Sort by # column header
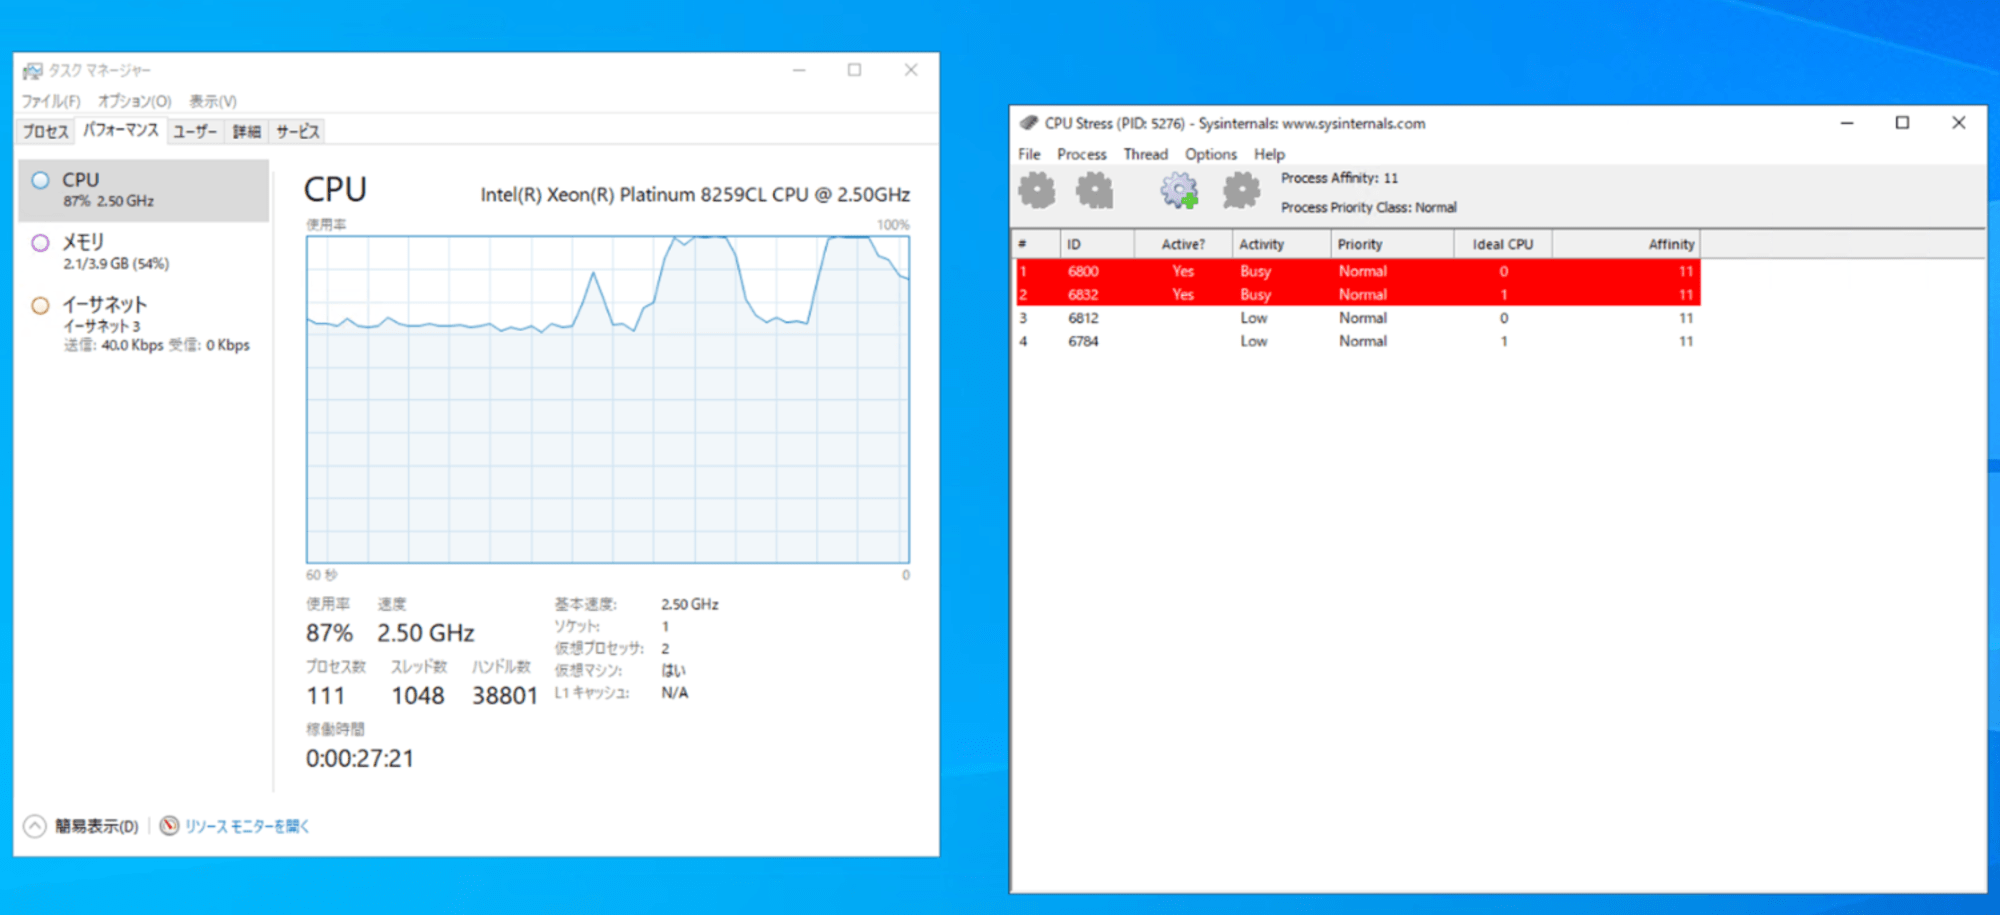Screen dimensions: 2000x915 [x=1037, y=244]
